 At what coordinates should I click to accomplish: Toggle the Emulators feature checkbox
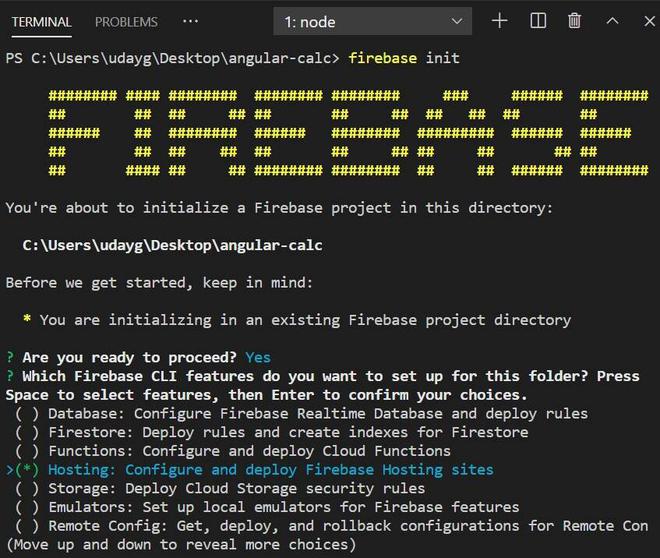tap(27, 507)
